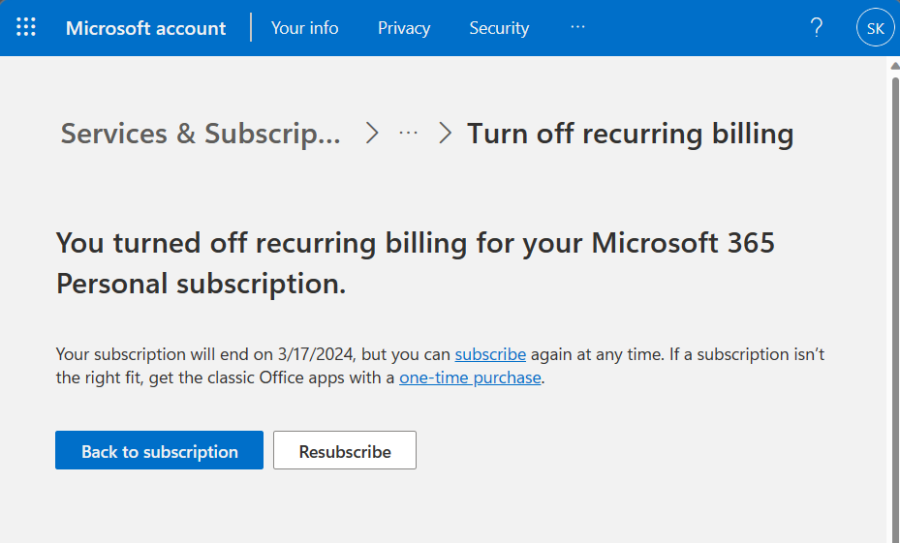Click the Resubscribe button

pyautogui.click(x=345, y=451)
